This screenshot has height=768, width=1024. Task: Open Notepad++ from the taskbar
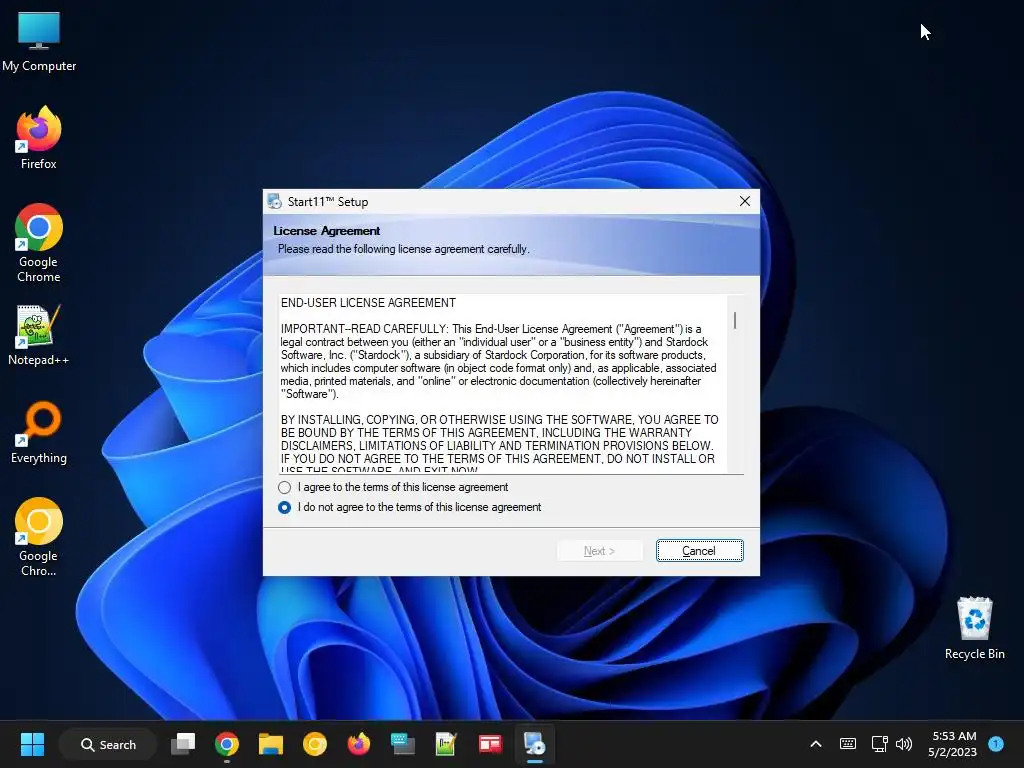tap(446, 744)
